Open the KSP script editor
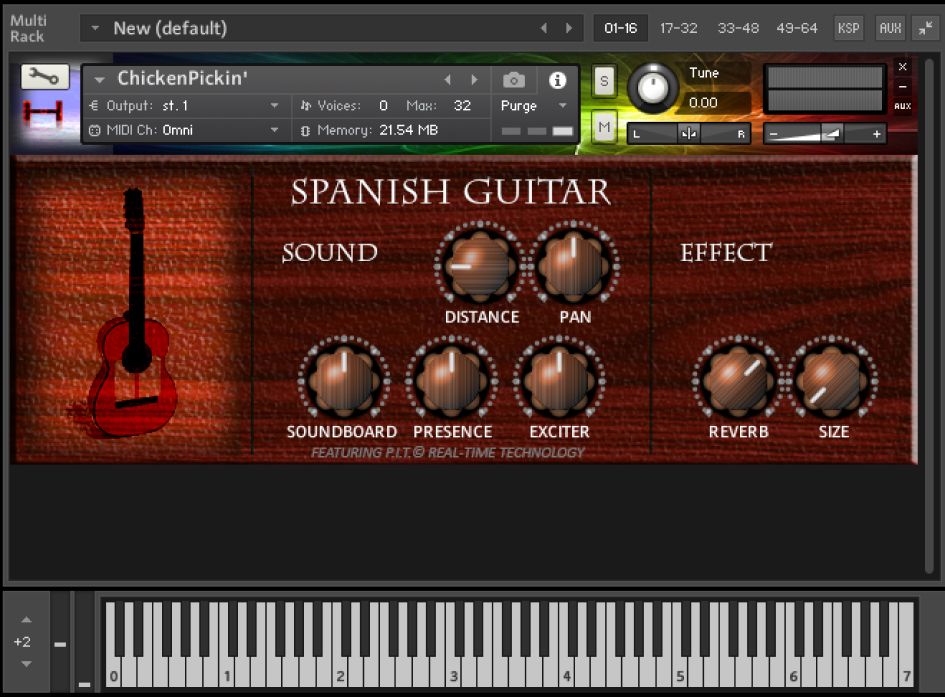Viewport: 945px width, 697px height. pos(848,28)
